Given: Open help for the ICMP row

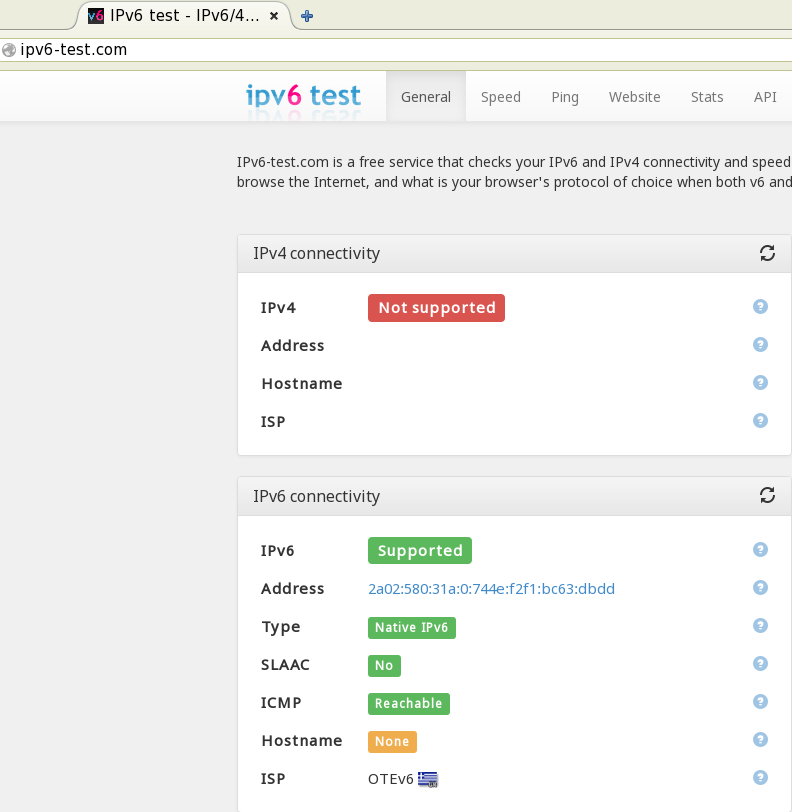Looking at the screenshot, I should click(760, 701).
